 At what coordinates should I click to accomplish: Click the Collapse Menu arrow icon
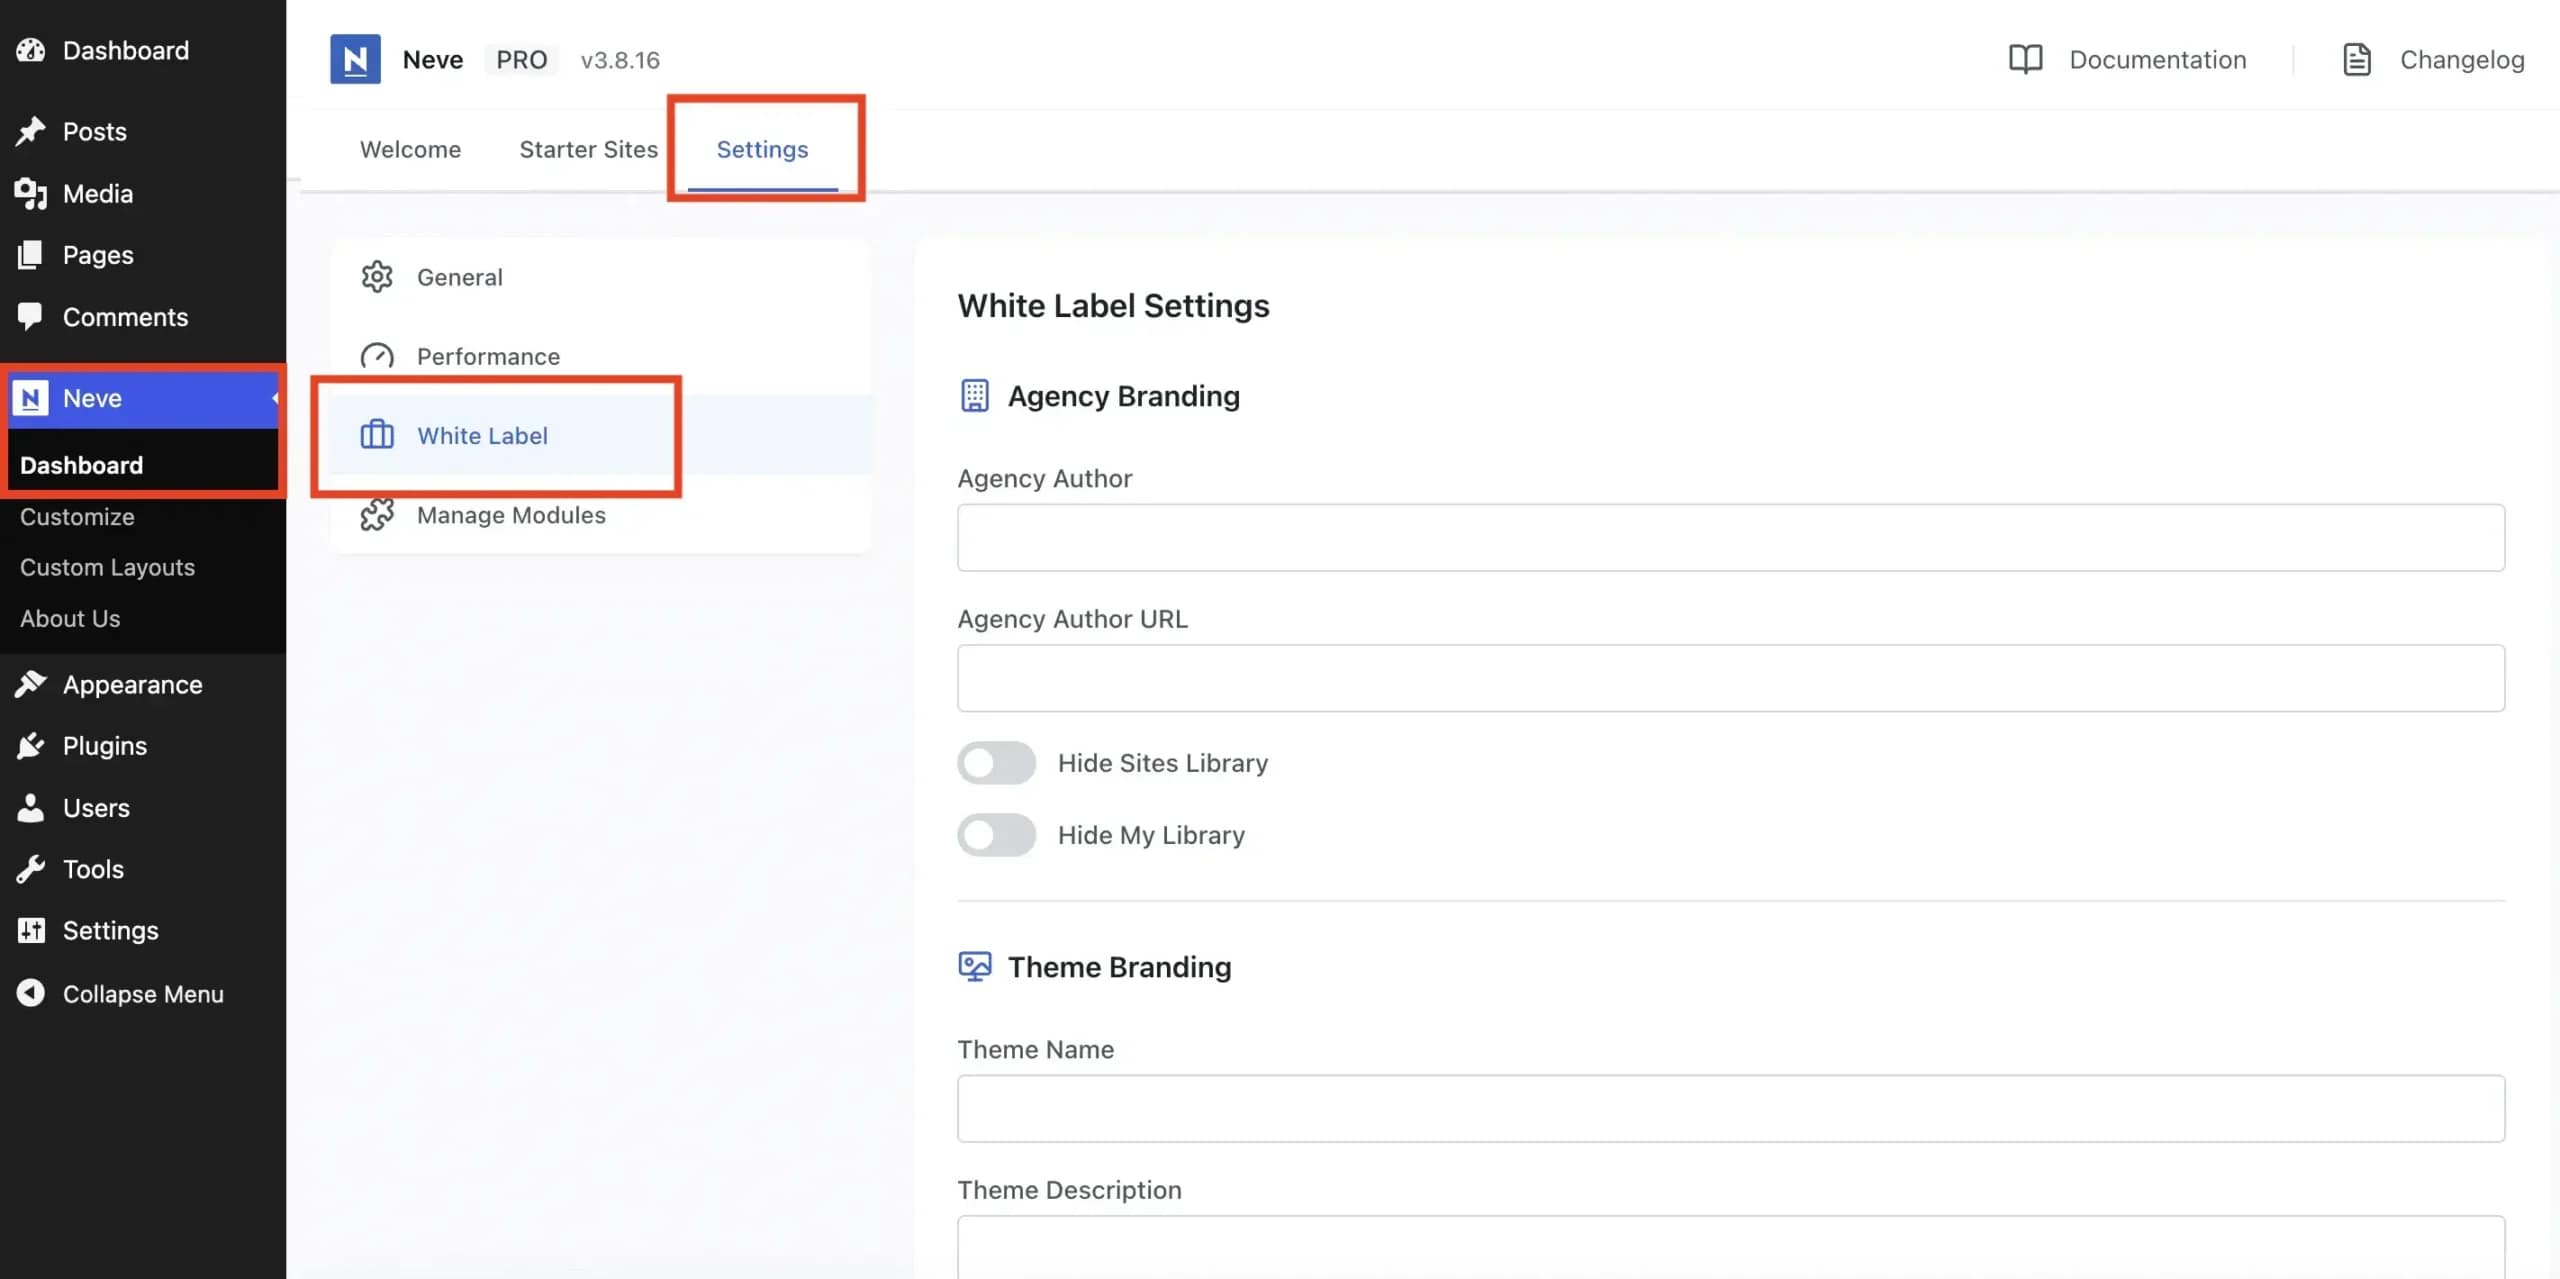pos(31,993)
